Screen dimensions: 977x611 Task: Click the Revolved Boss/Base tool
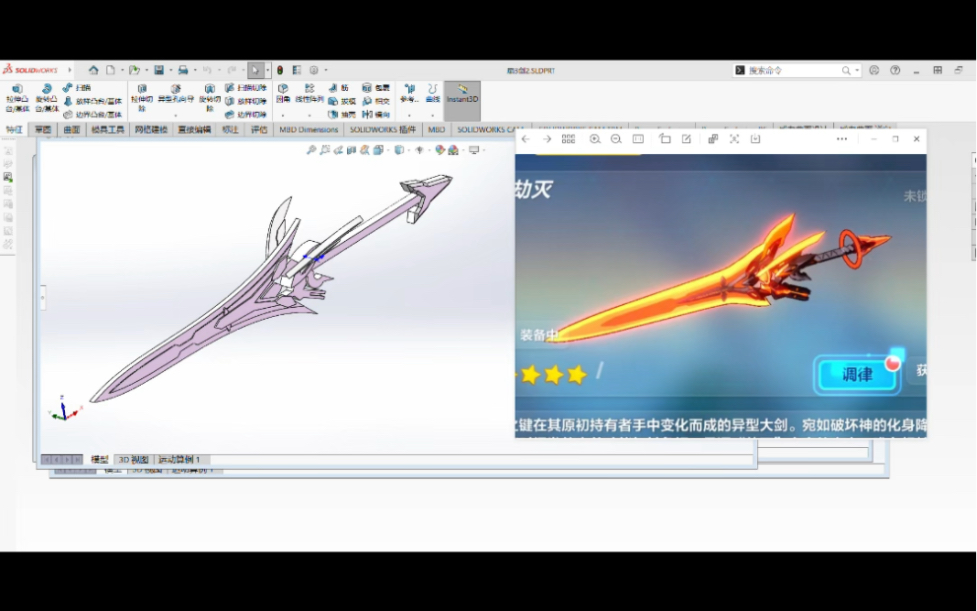click(46, 98)
